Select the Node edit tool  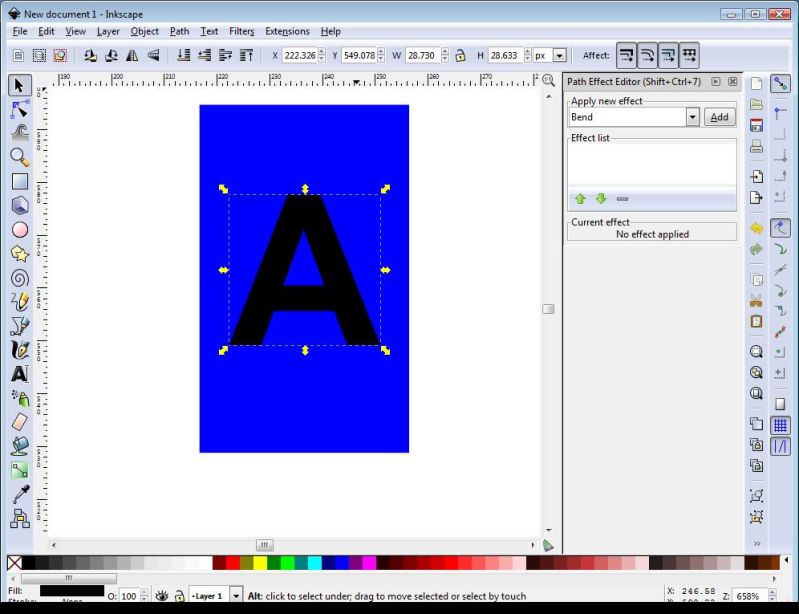(x=19, y=109)
